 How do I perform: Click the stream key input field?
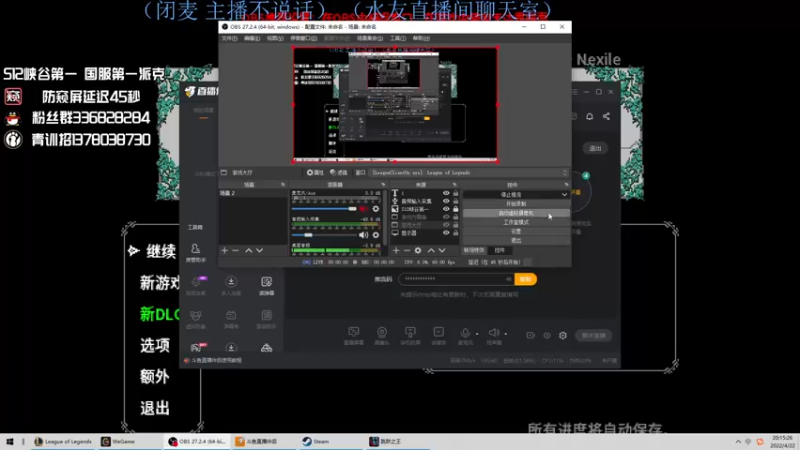[456, 279]
